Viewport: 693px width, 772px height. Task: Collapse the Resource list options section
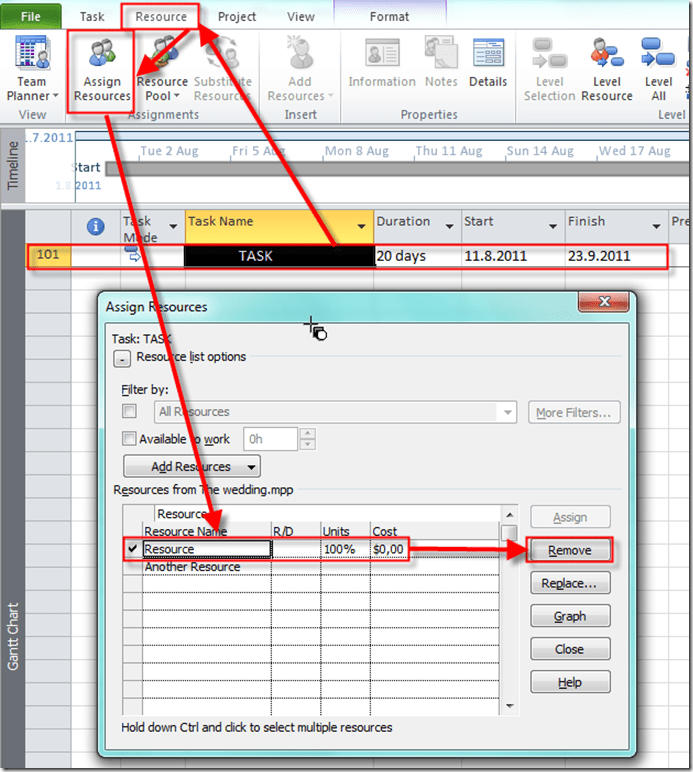point(121,357)
